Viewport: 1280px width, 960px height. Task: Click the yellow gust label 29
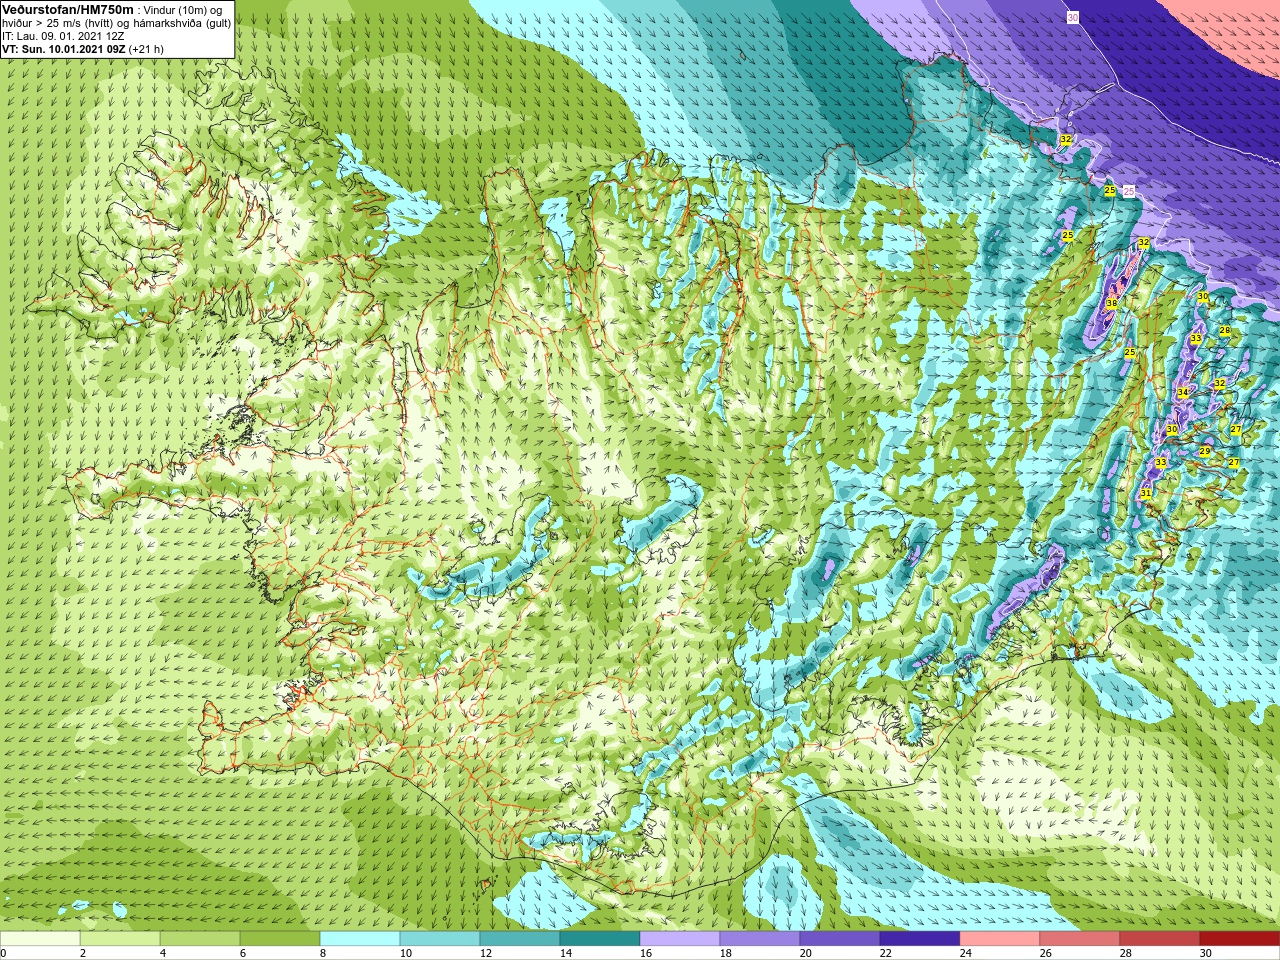point(1205,452)
